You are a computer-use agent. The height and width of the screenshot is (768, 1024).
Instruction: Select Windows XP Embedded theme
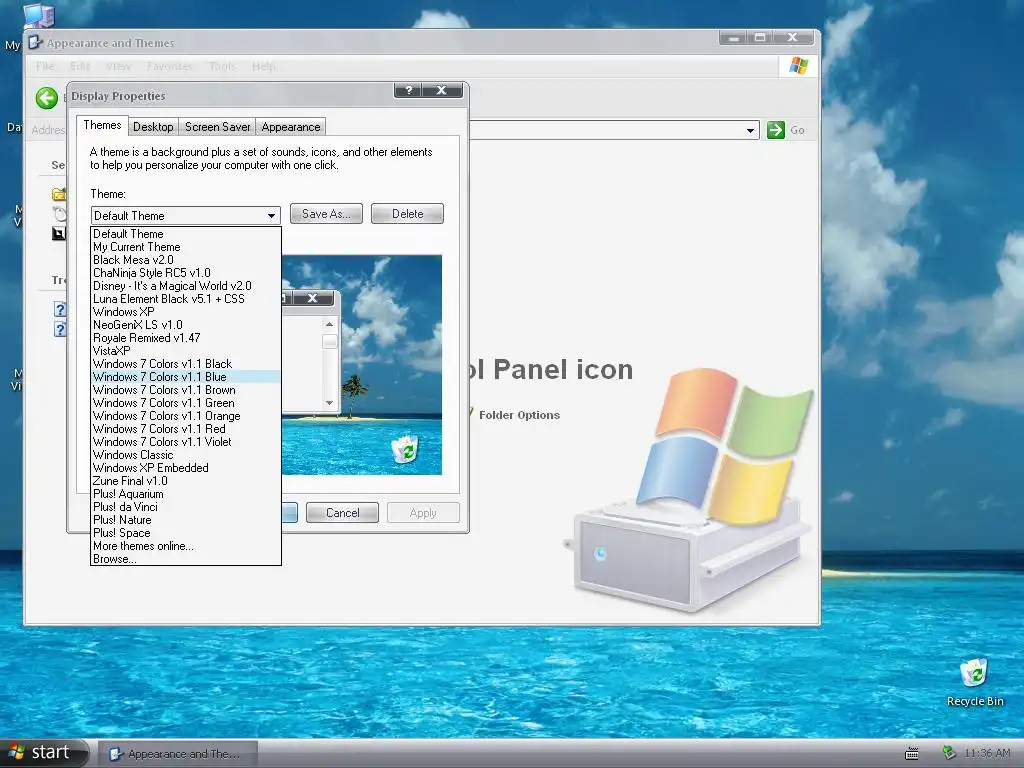(x=185, y=468)
